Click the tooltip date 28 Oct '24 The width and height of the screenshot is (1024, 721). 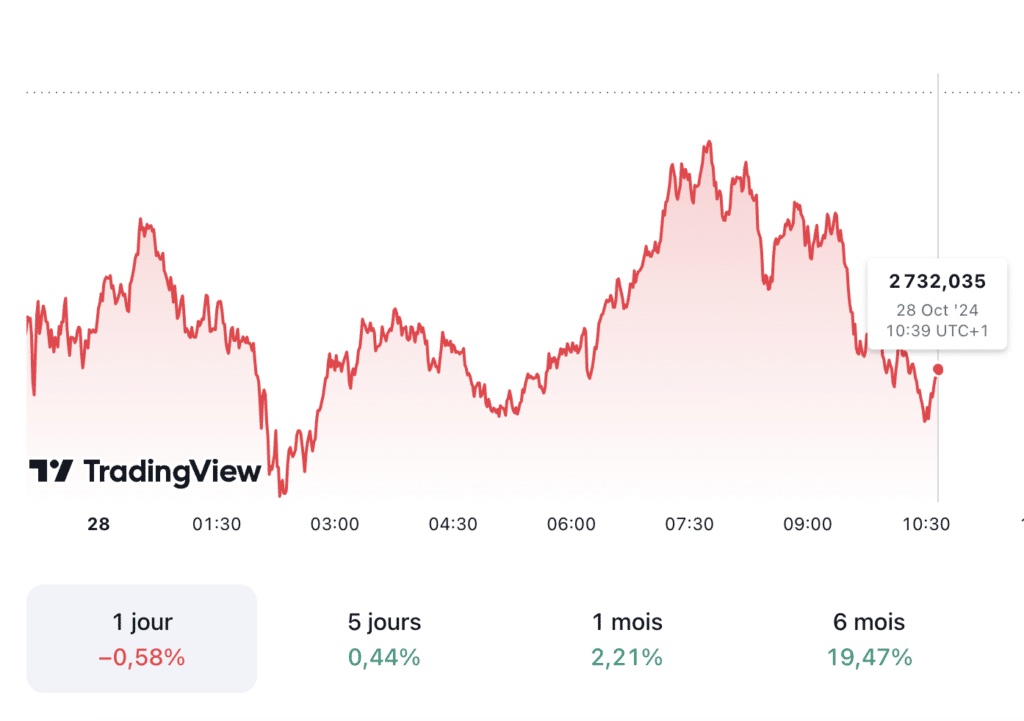[937, 310]
